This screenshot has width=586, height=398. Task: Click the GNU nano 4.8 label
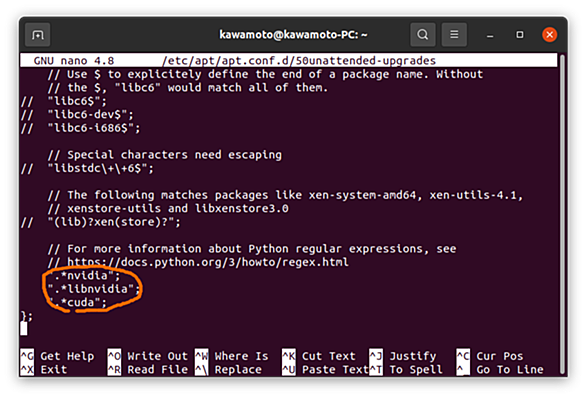pyautogui.click(x=74, y=61)
